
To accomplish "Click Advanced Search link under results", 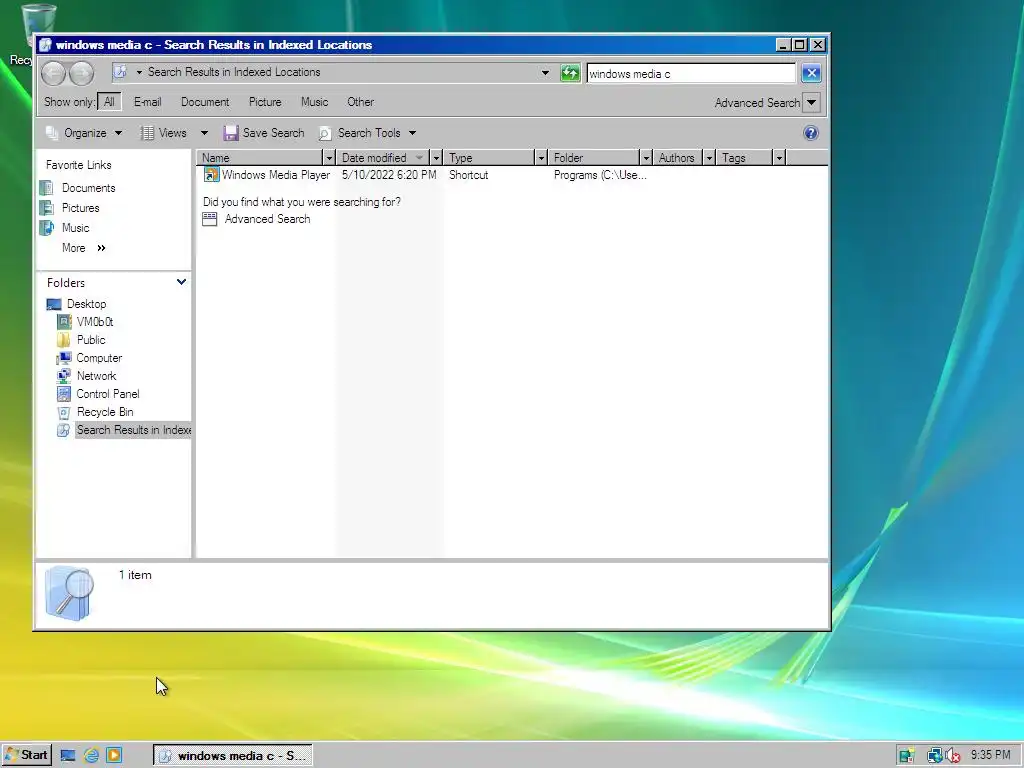I will pos(268,219).
